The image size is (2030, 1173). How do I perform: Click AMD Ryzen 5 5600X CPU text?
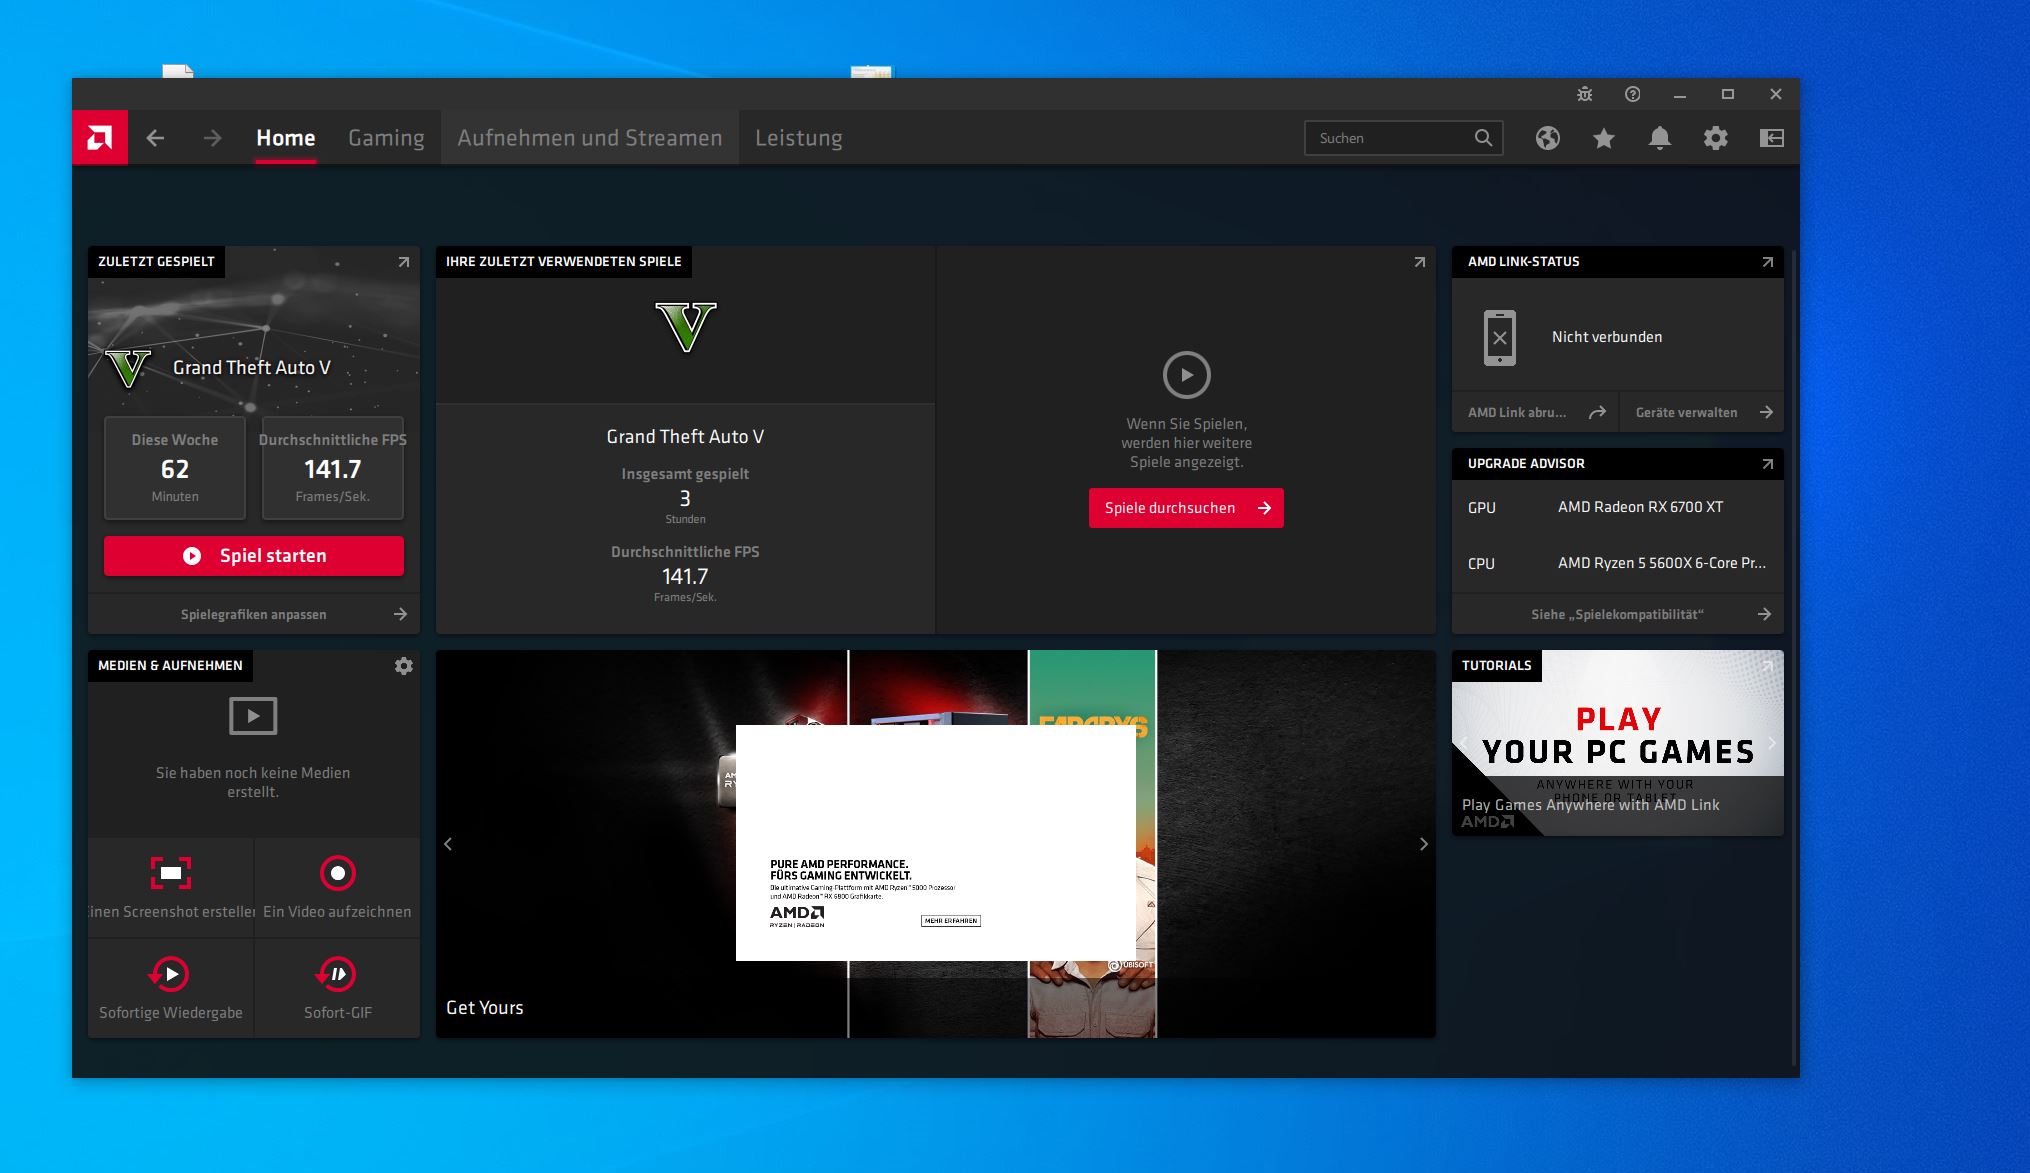(1662, 563)
